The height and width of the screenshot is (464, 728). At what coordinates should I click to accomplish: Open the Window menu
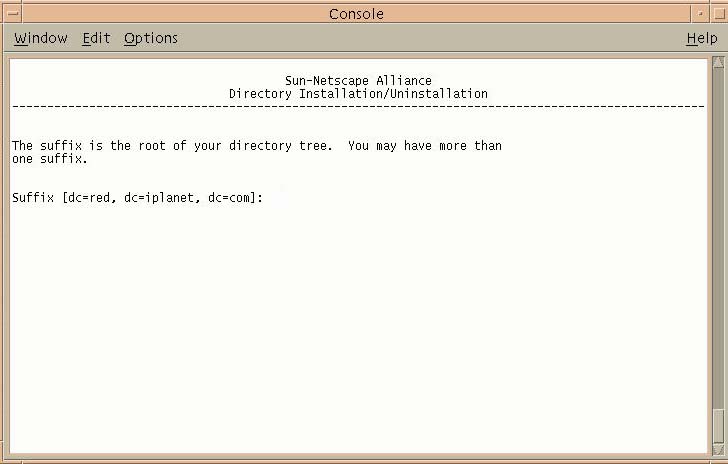pyautogui.click(x=40, y=38)
